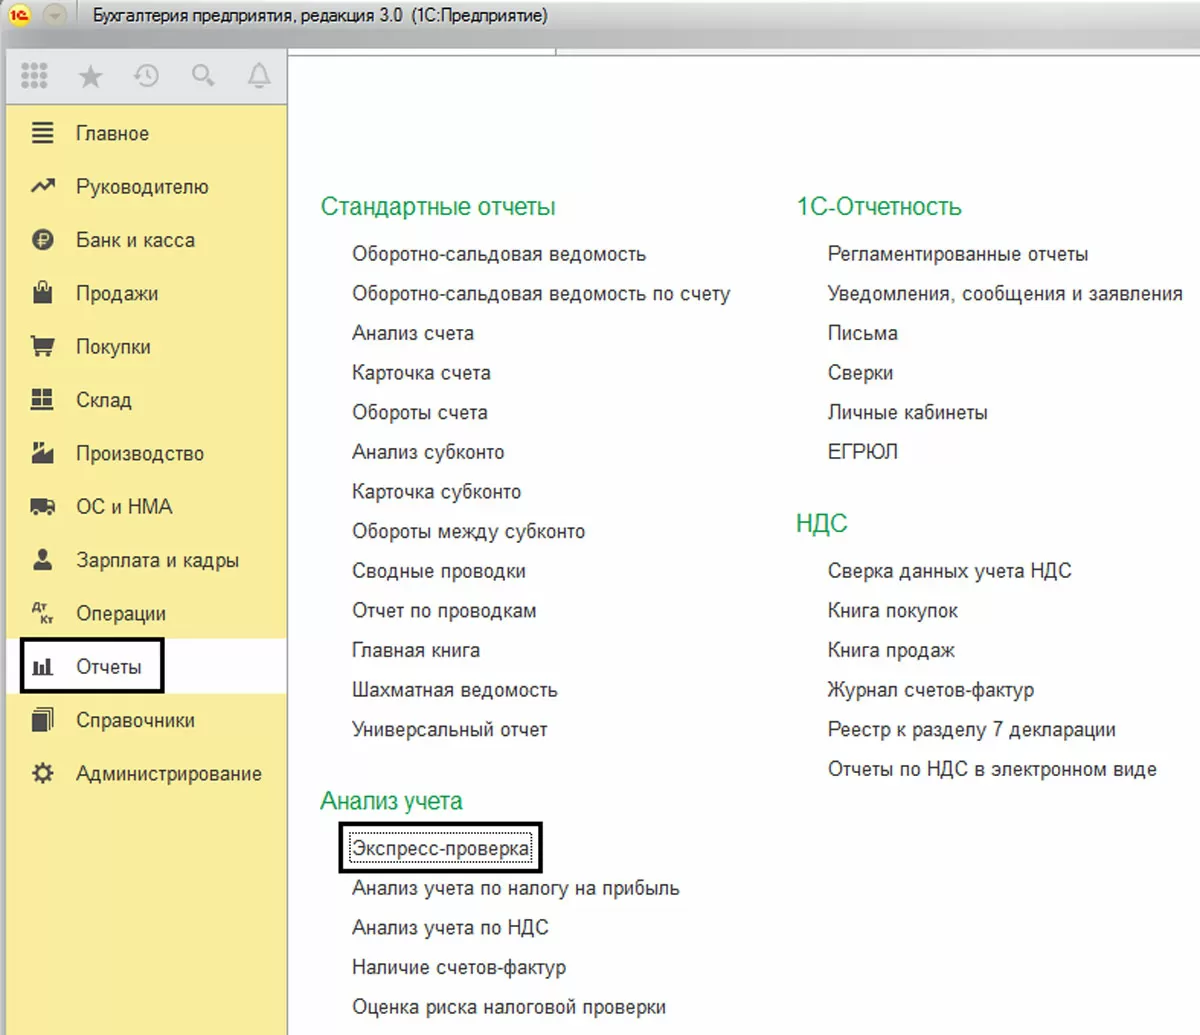Open the Главное section

coord(112,133)
